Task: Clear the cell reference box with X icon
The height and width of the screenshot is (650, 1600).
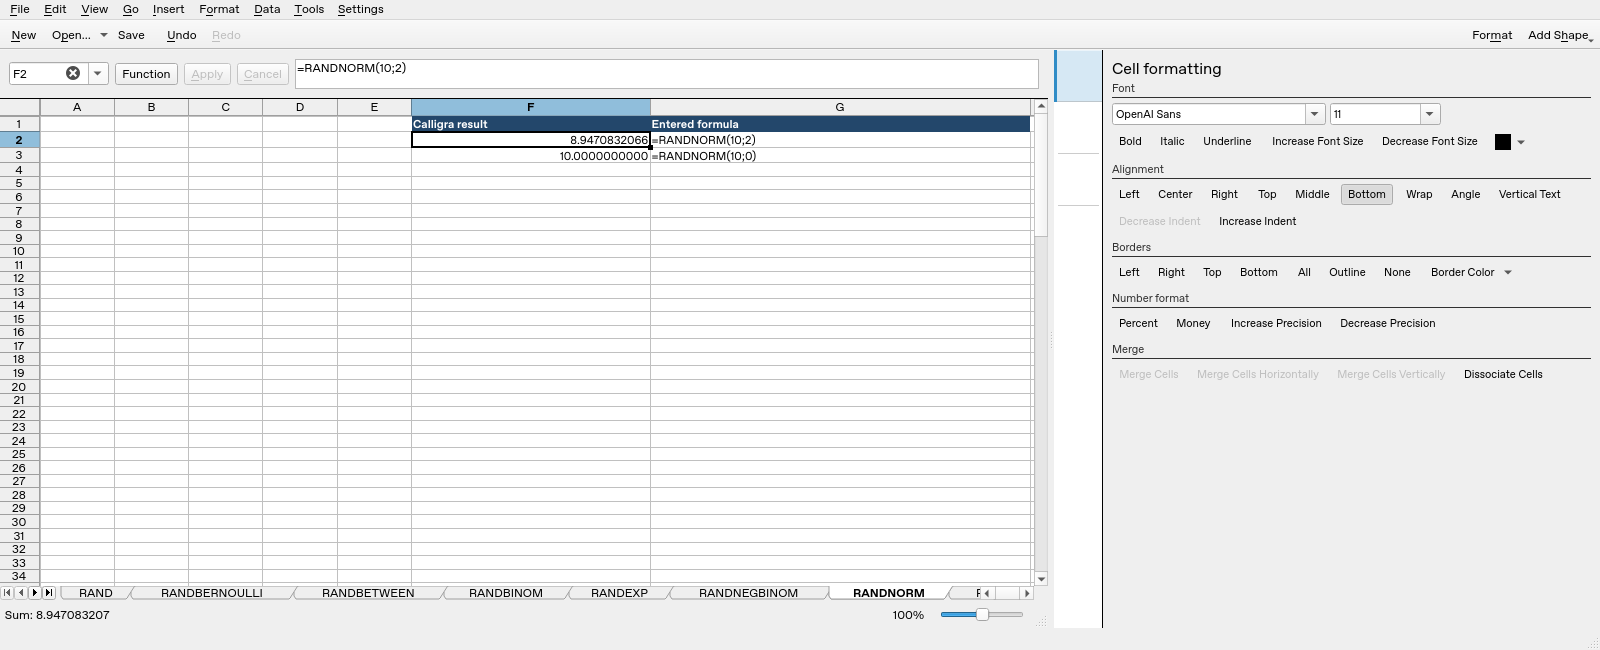Action: coord(73,73)
